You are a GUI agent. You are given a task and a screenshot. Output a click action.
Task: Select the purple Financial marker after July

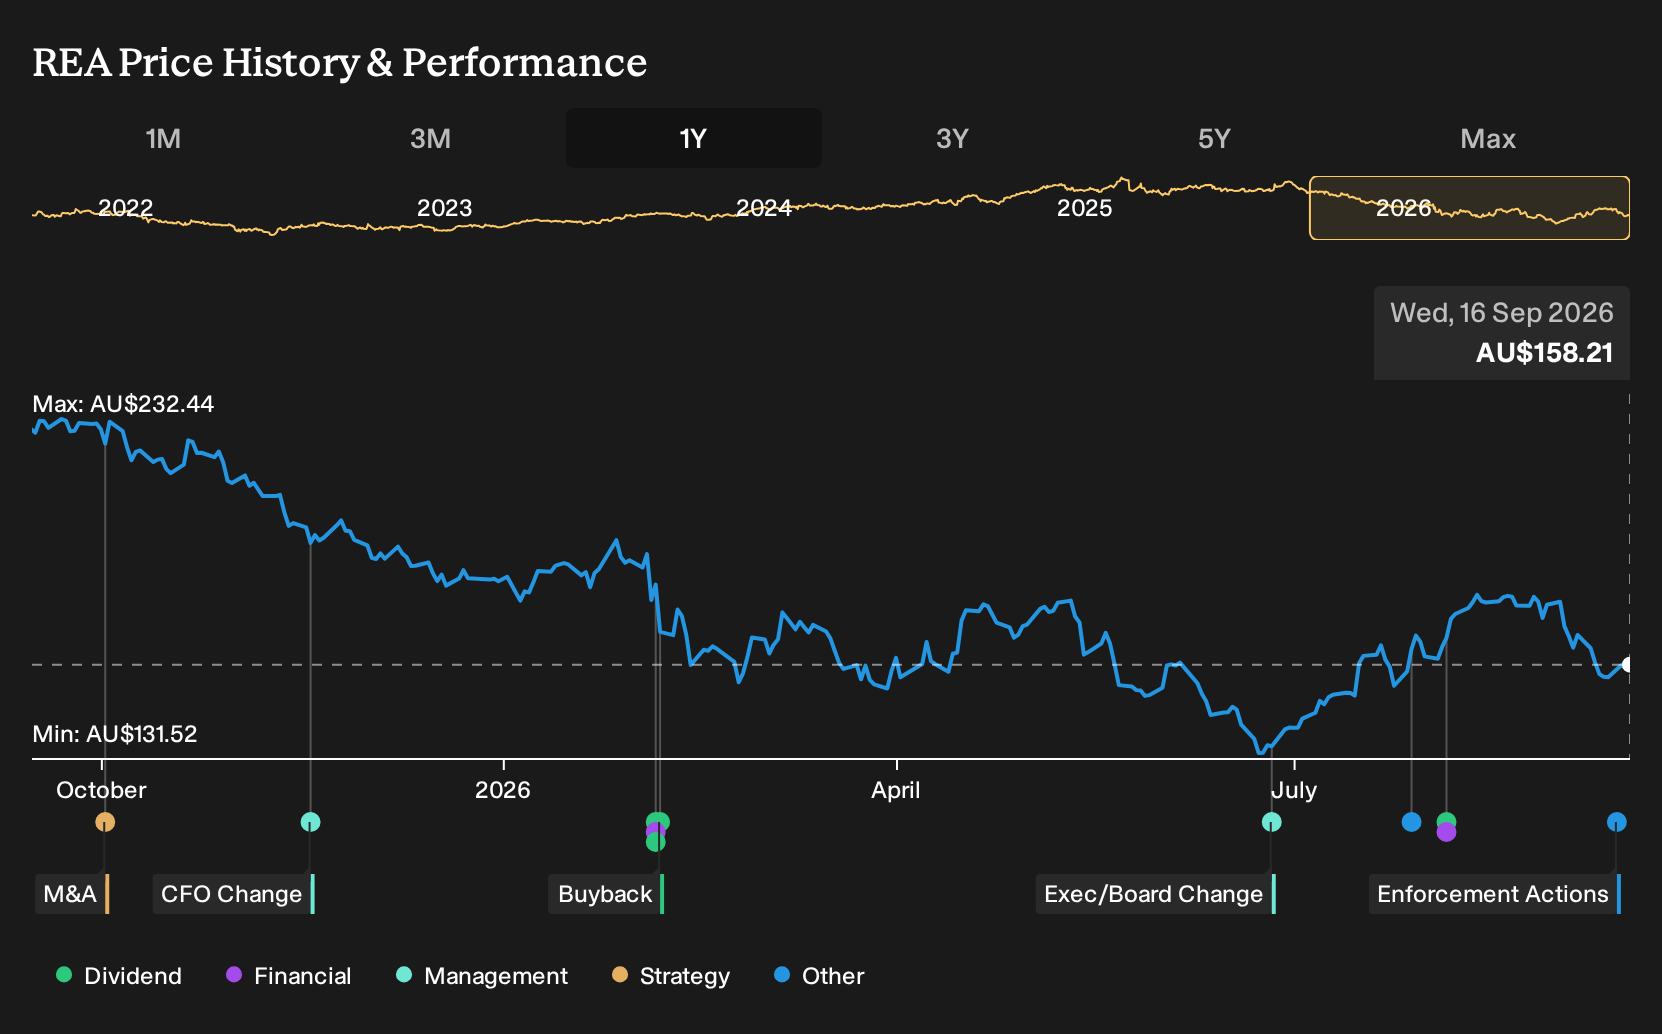pos(1446,833)
